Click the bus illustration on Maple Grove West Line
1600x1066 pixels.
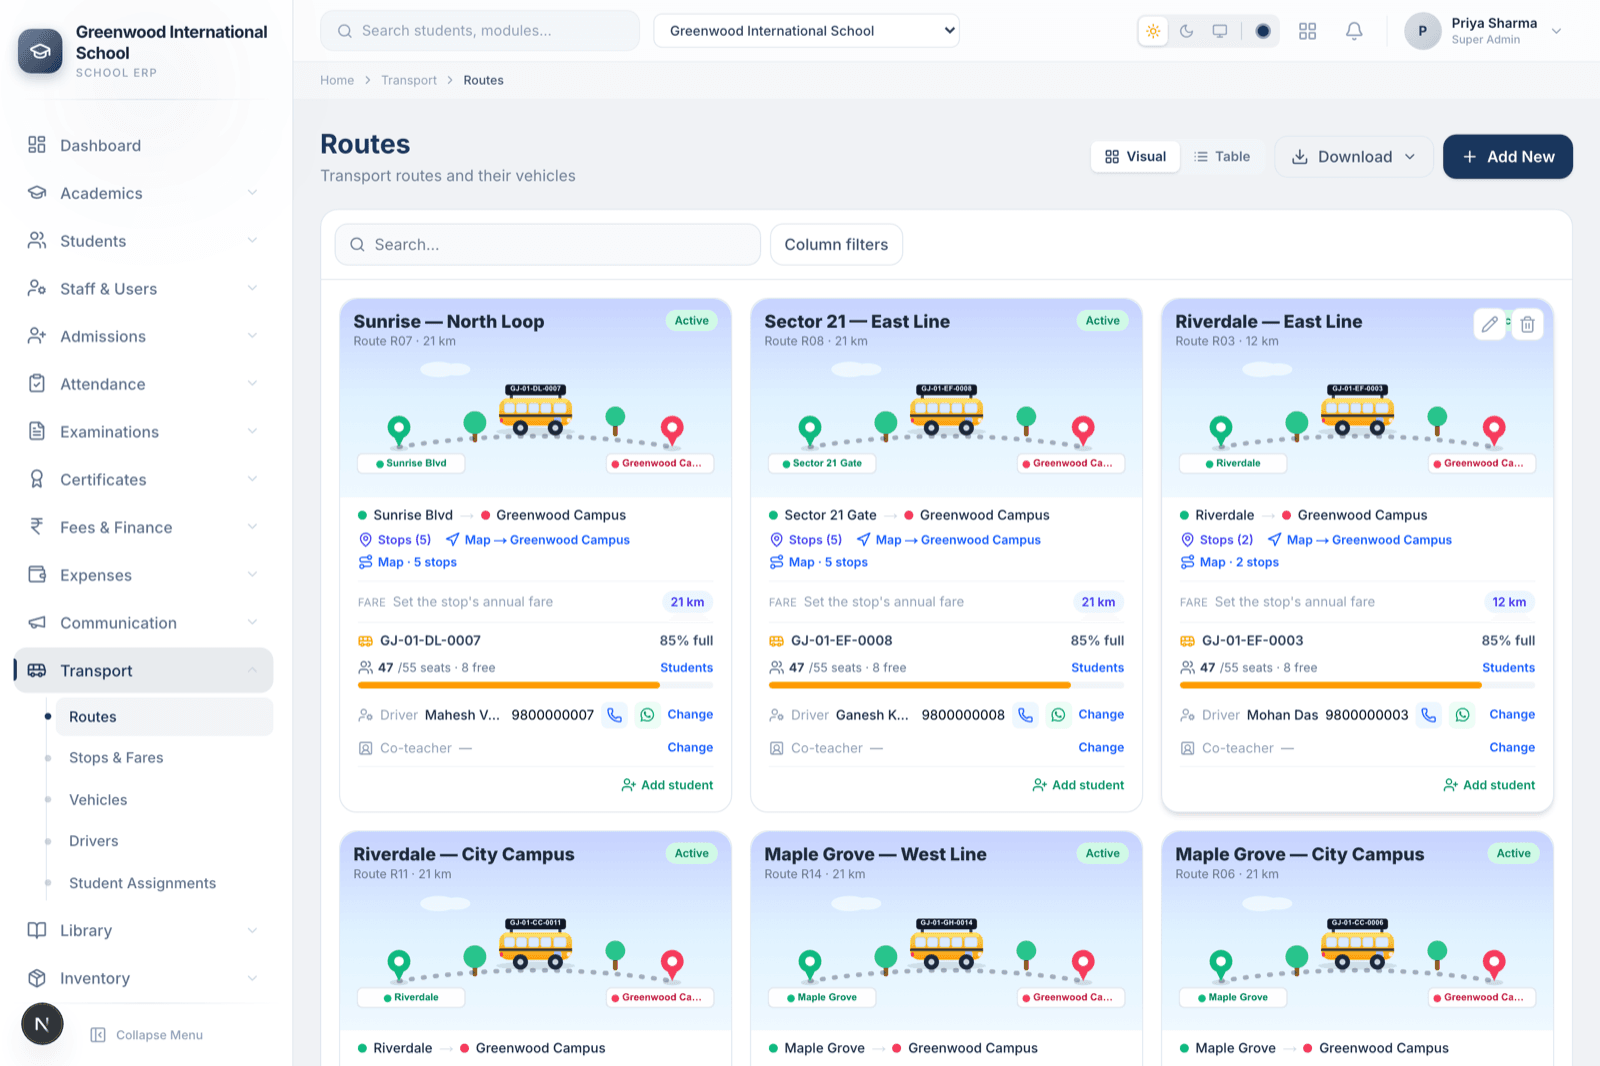(x=946, y=943)
